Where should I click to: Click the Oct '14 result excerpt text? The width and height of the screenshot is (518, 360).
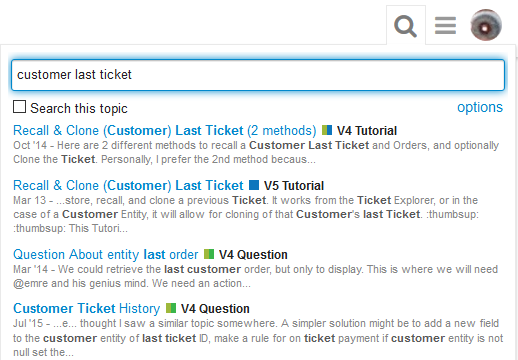pyautogui.click(x=256, y=152)
